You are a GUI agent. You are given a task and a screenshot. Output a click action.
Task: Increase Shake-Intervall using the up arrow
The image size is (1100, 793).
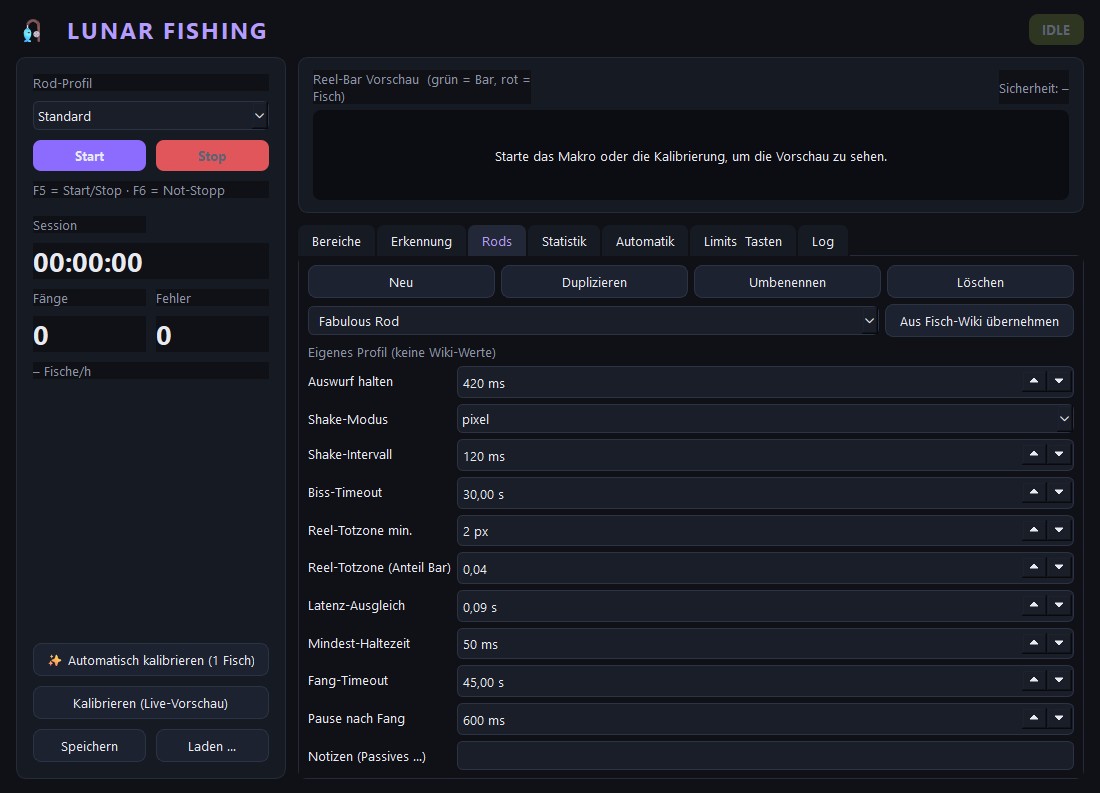[1033, 454]
